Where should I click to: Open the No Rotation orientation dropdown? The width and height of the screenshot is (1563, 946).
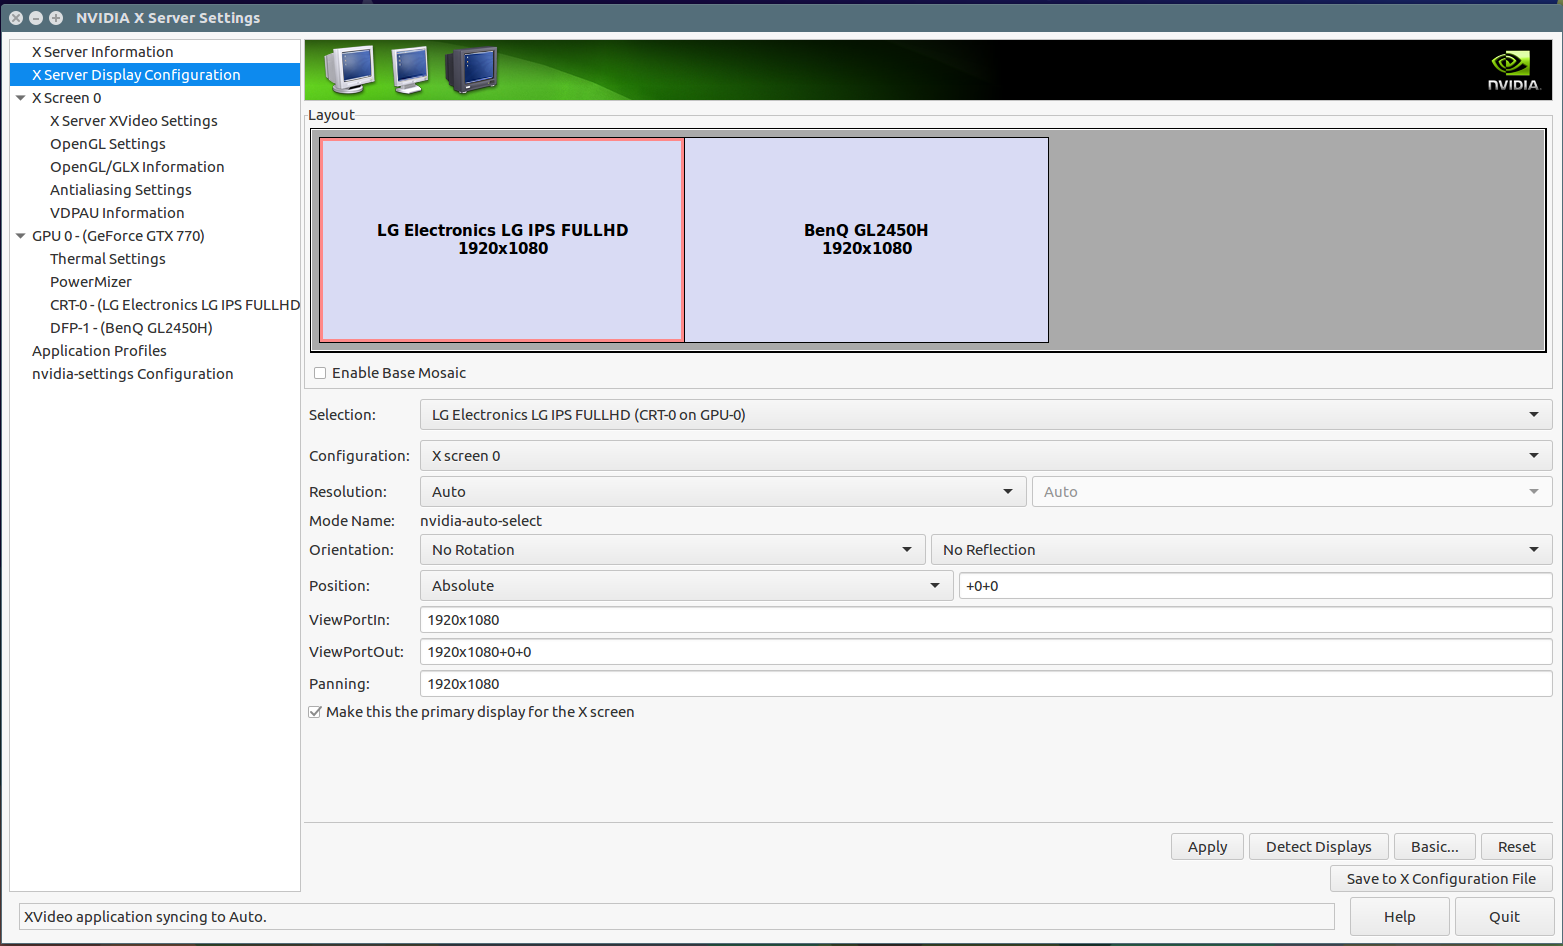pos(672,550)
